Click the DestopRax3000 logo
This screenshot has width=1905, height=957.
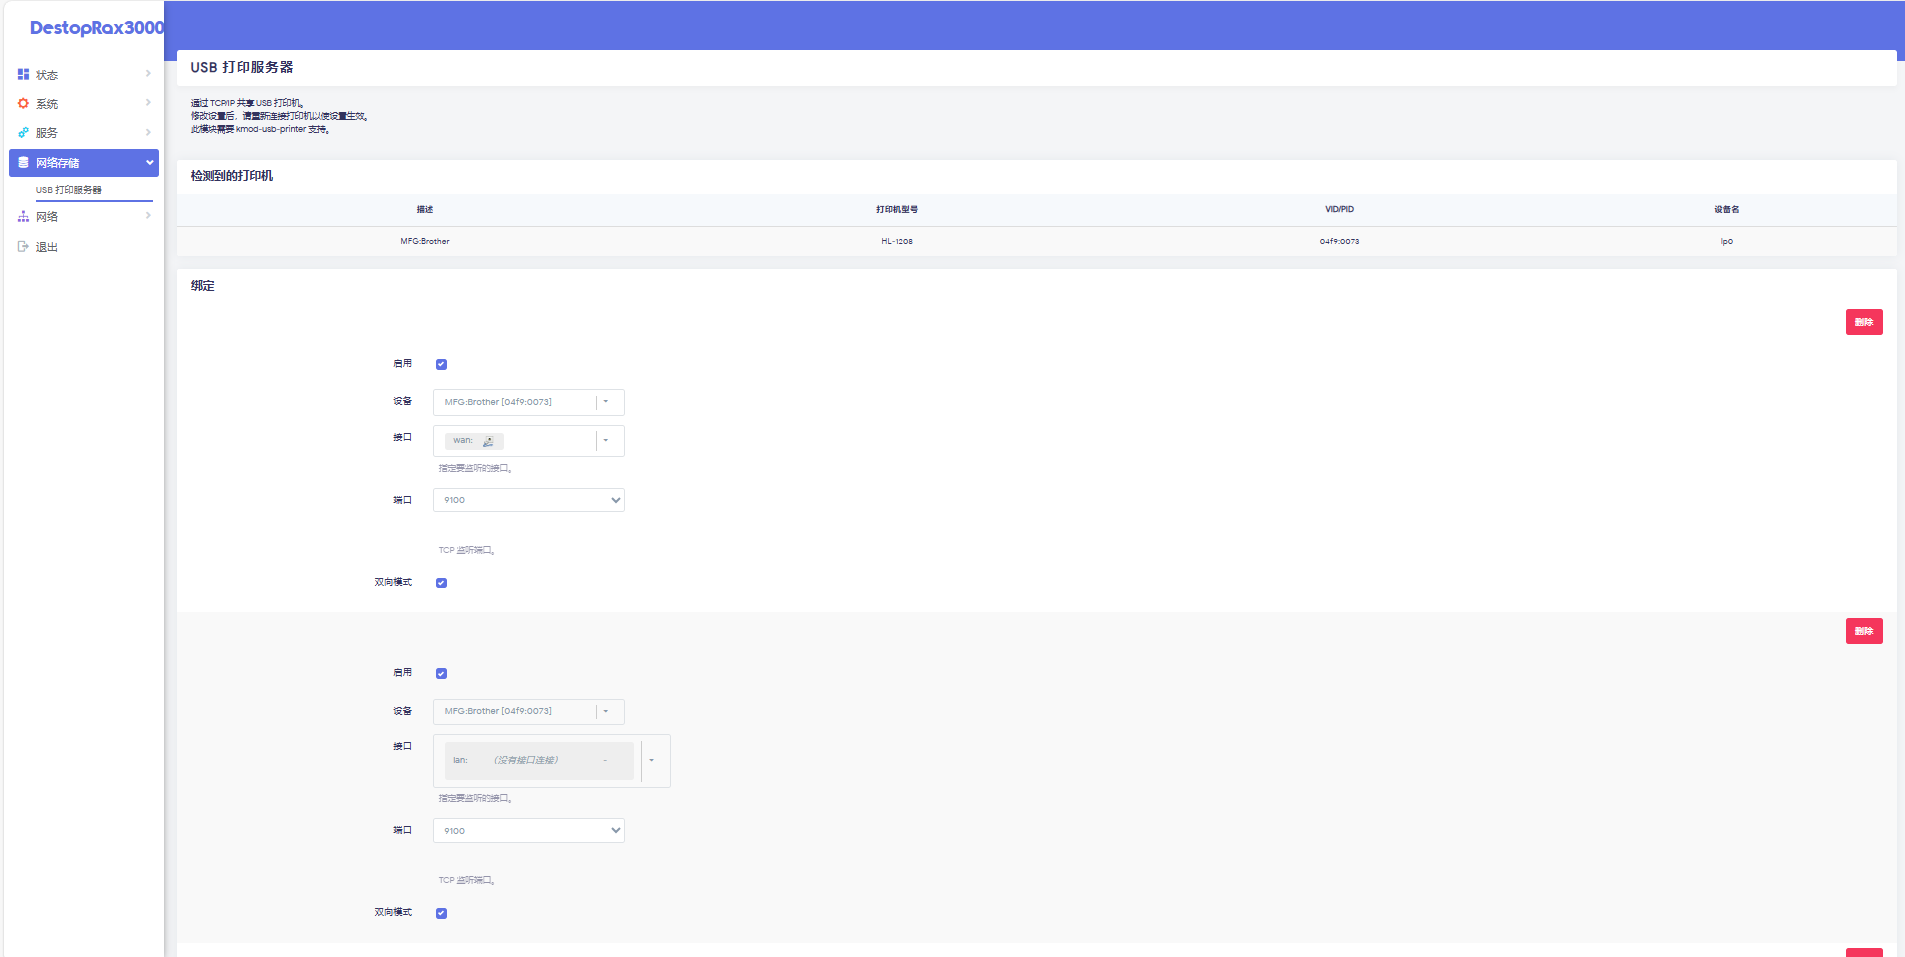[x=96, y=28]
